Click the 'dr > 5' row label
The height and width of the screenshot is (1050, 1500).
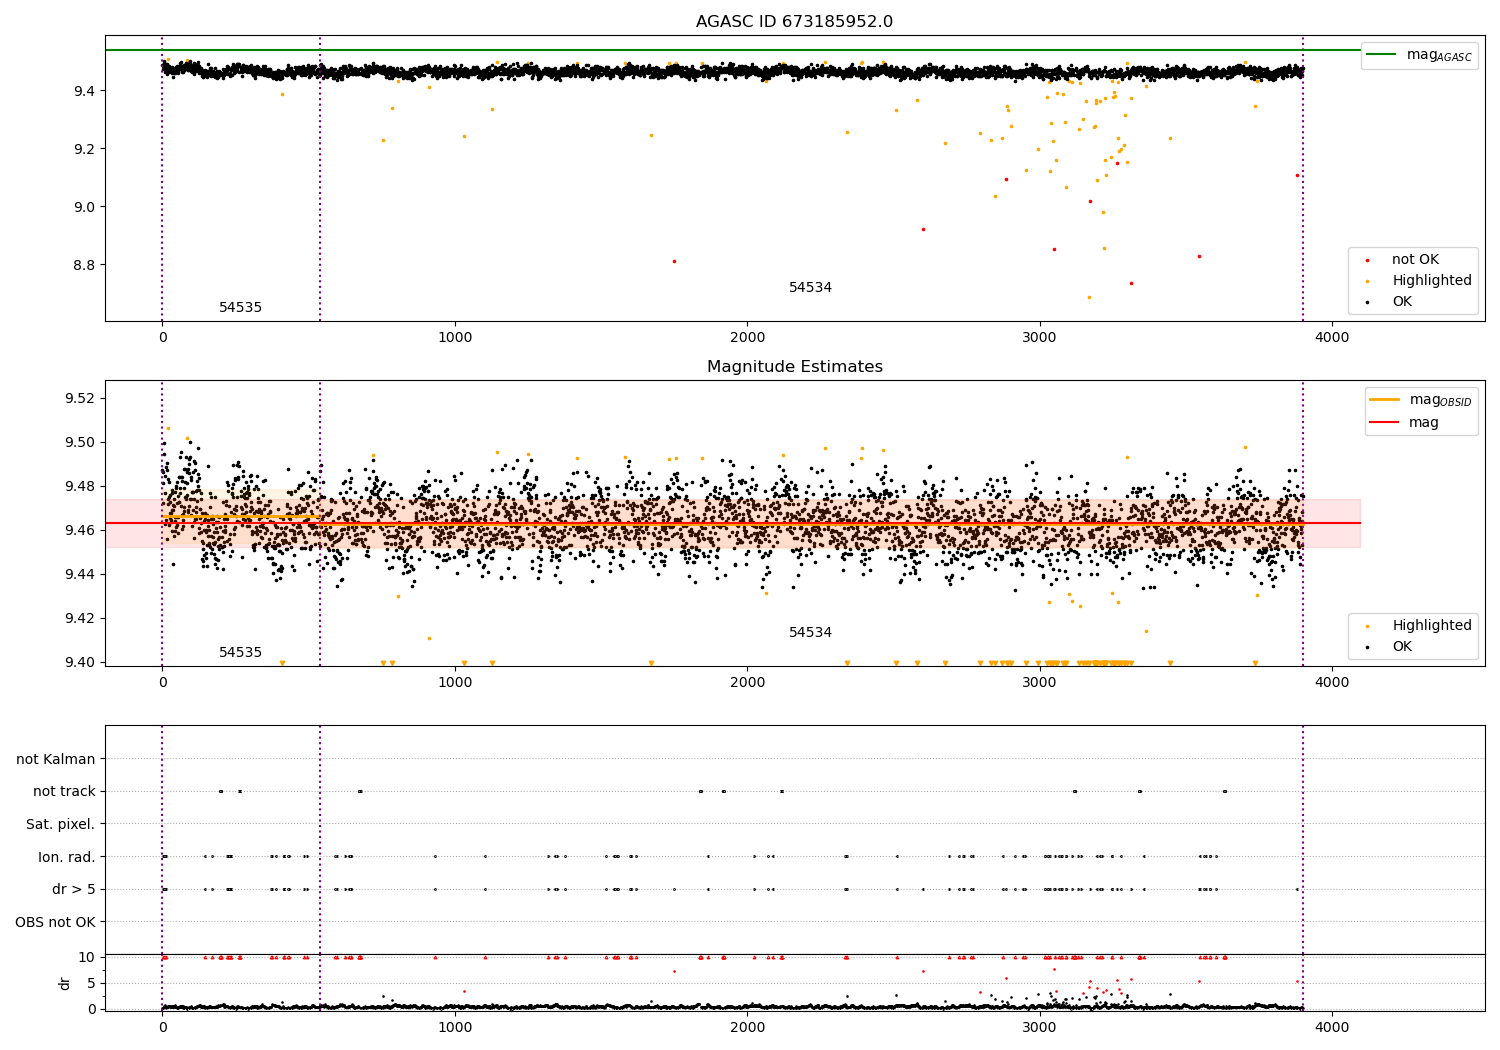[74, 890]
